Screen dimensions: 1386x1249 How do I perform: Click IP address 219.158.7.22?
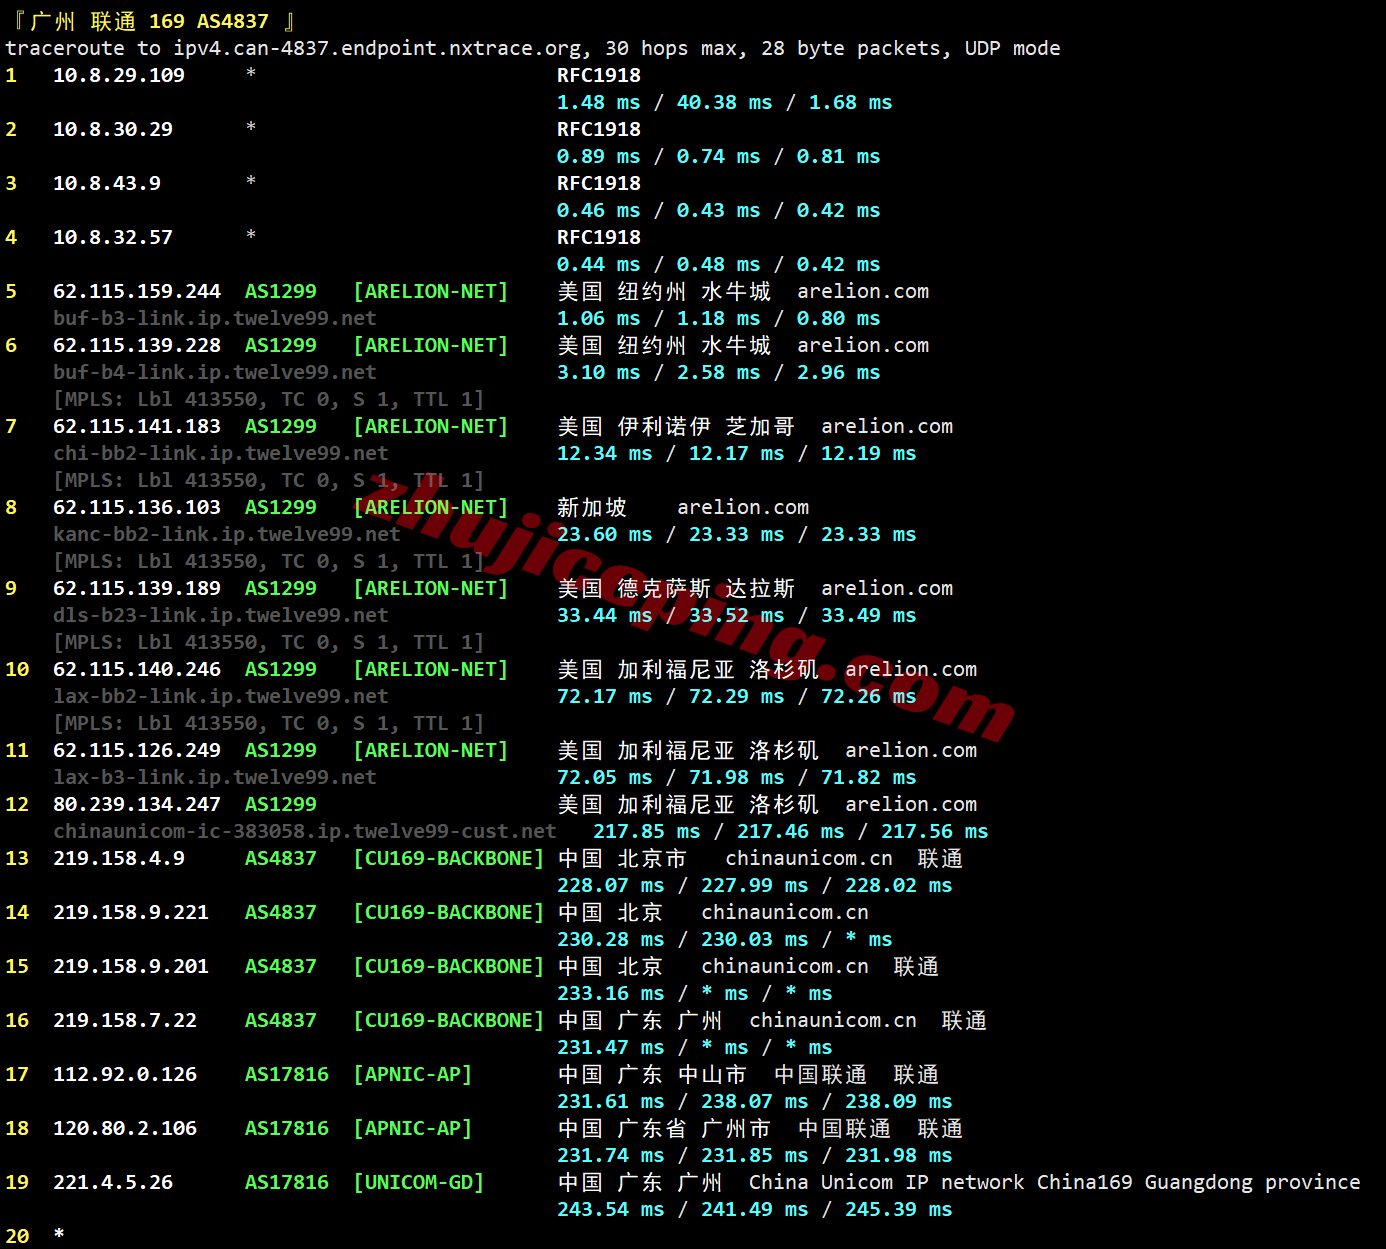click(125, 1020)
